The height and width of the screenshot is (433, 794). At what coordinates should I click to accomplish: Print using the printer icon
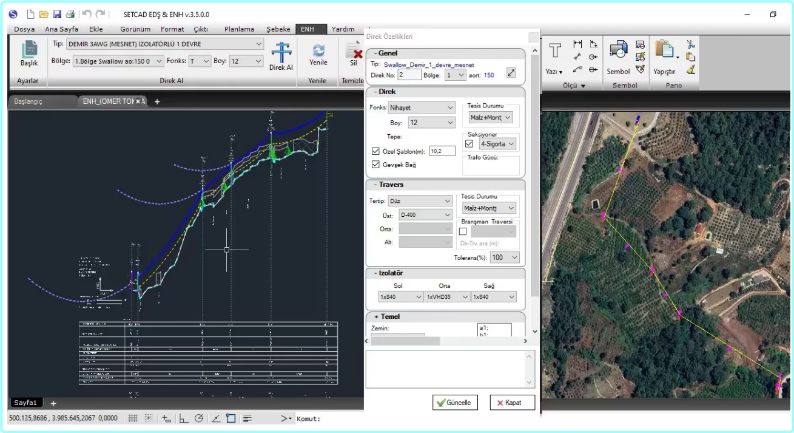pyautogui.click(x=70, y=14)
